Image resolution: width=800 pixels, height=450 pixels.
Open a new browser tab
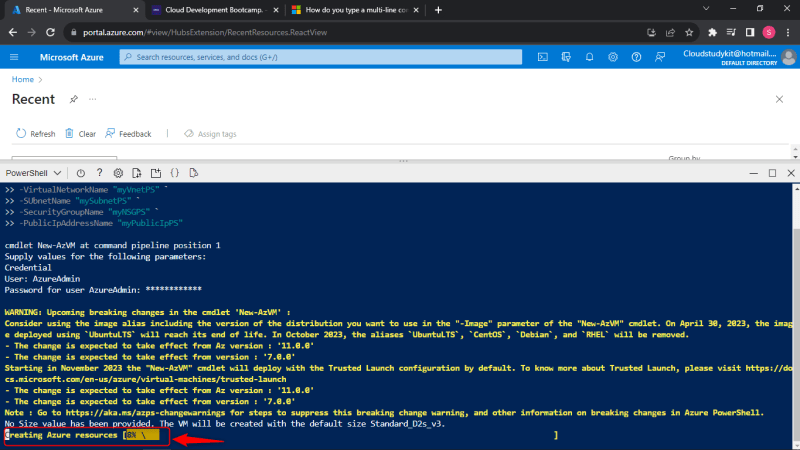coord(438,10)
